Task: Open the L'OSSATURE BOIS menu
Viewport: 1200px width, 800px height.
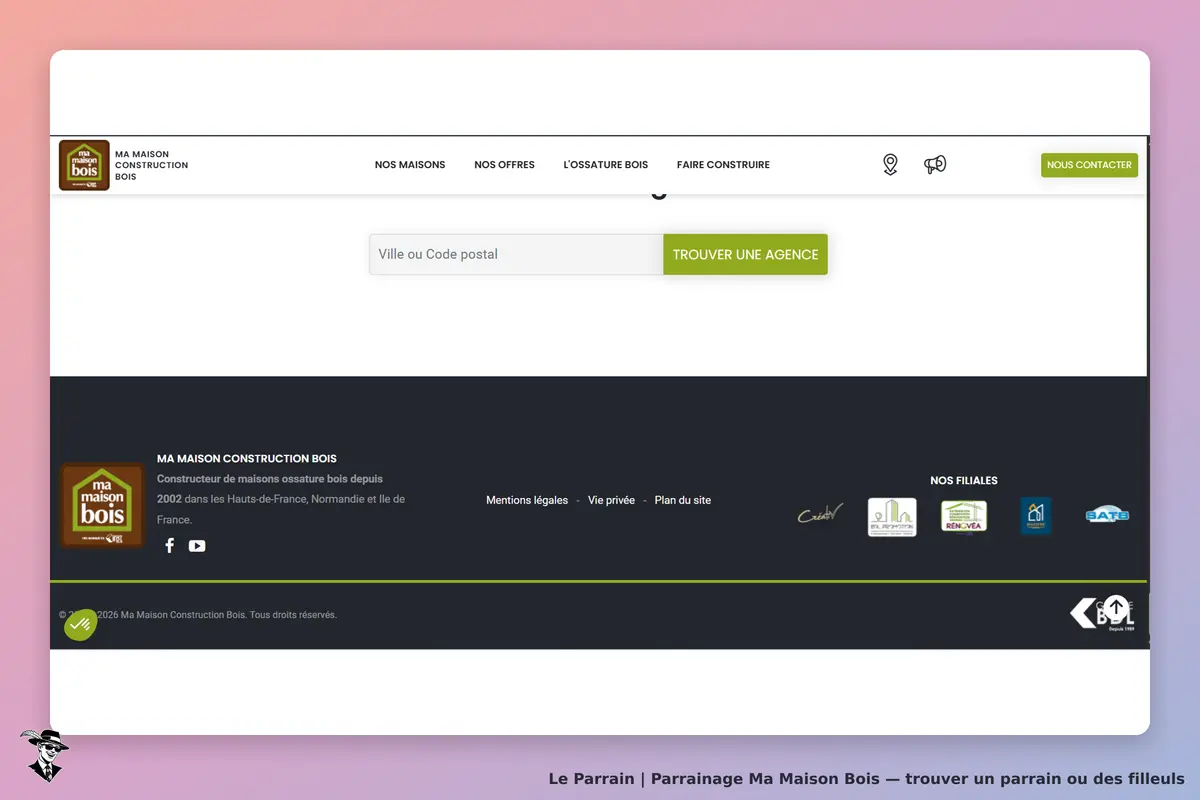Action: click(606, 165)
